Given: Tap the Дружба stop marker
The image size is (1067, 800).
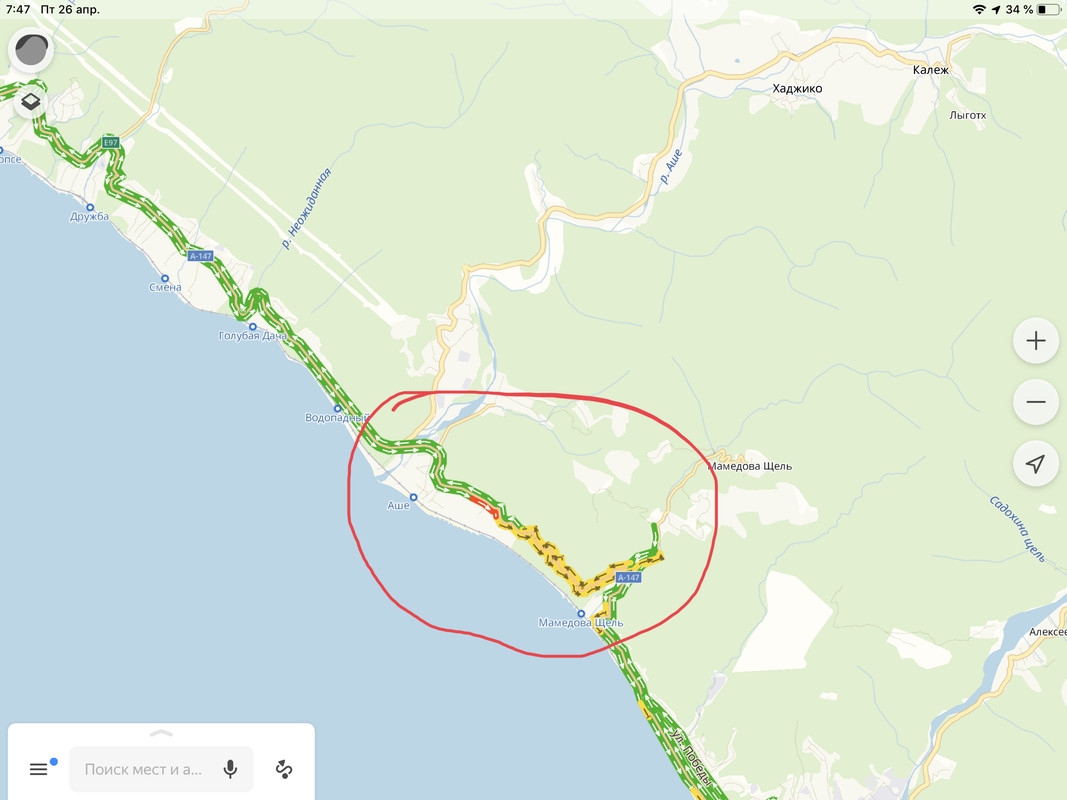Looking at the screenshot, I should pos(90,207).
